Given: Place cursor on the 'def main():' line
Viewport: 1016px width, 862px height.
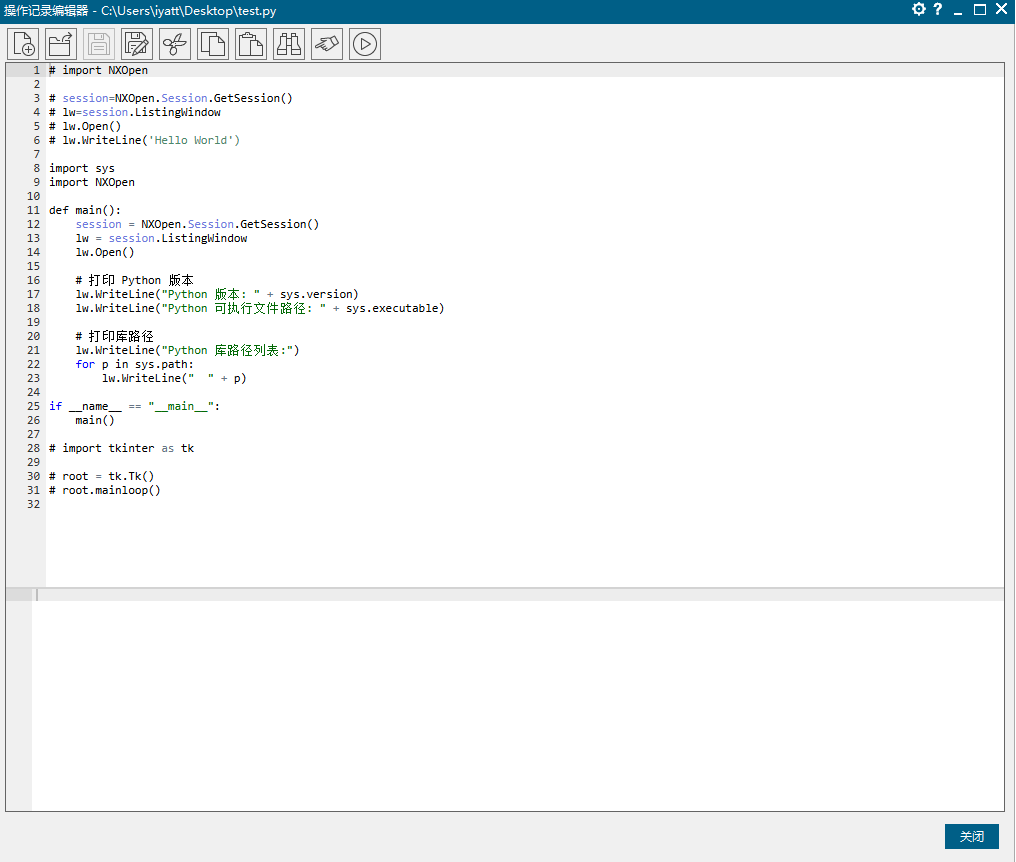Looking at the screenshot, I should (x=85, y=210).
